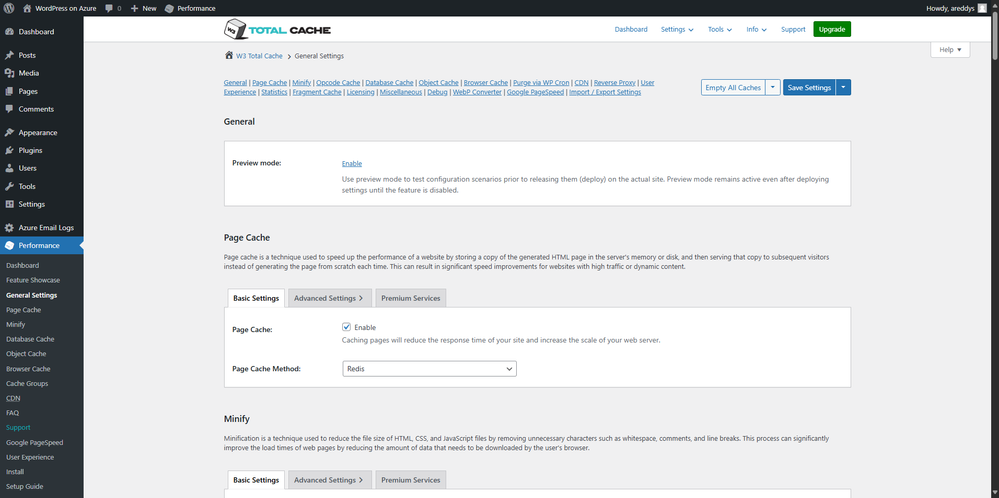Click the W3 Total Cache logo

(278, 29)
